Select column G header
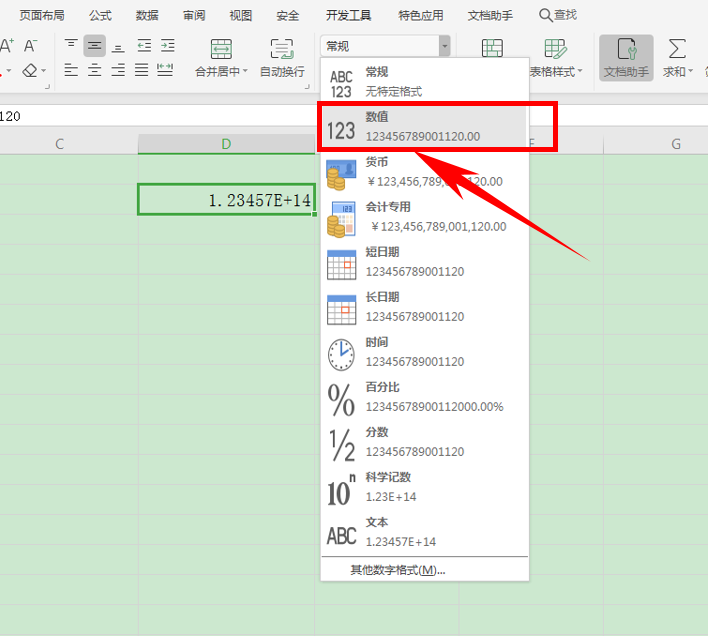 tap(676, 144)
